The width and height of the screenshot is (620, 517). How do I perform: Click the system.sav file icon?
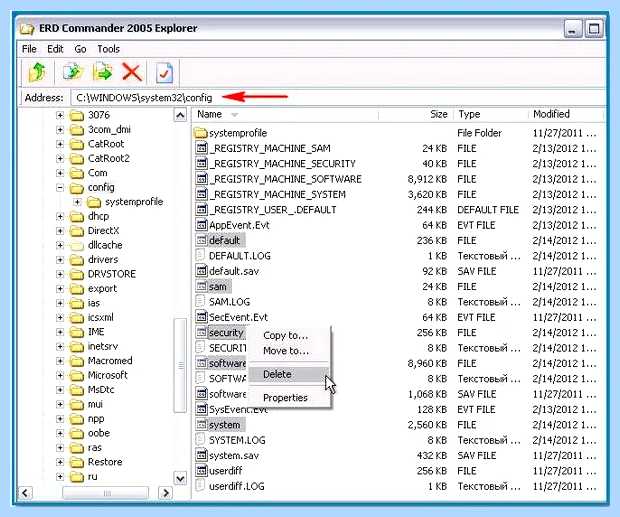(x=202, y=455)
